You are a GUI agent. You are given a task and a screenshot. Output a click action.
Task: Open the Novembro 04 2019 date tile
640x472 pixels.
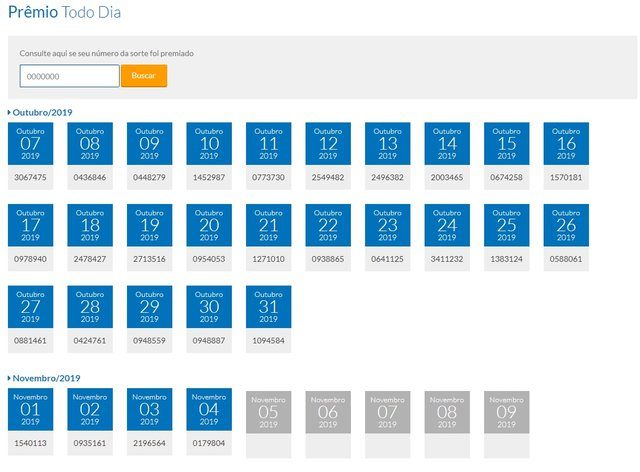click(x=209, y=411)
